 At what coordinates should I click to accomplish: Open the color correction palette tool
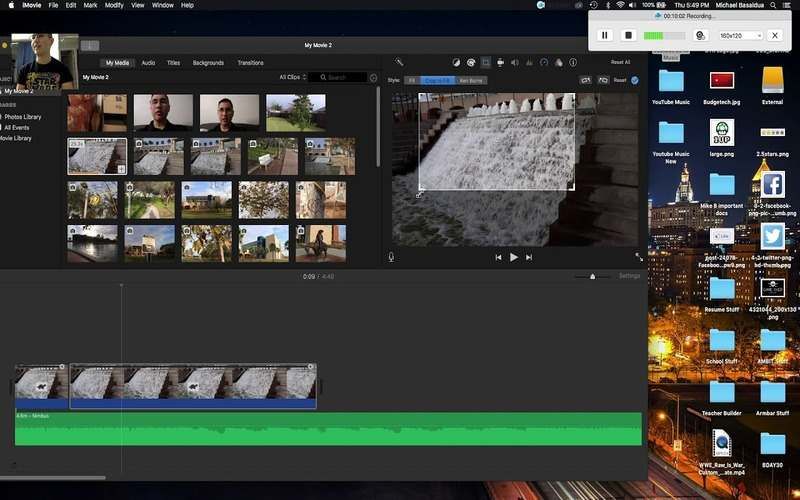tap(471, 62)
